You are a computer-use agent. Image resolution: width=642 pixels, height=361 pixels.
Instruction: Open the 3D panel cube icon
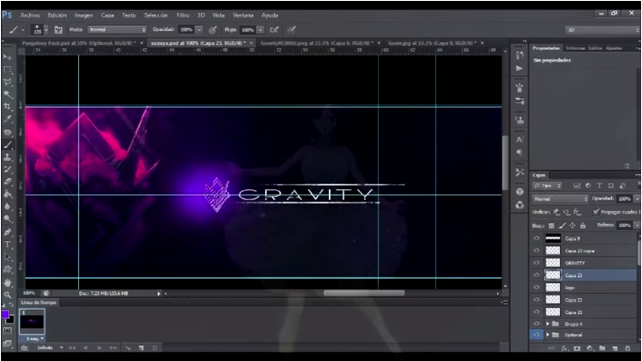[519, 192]
